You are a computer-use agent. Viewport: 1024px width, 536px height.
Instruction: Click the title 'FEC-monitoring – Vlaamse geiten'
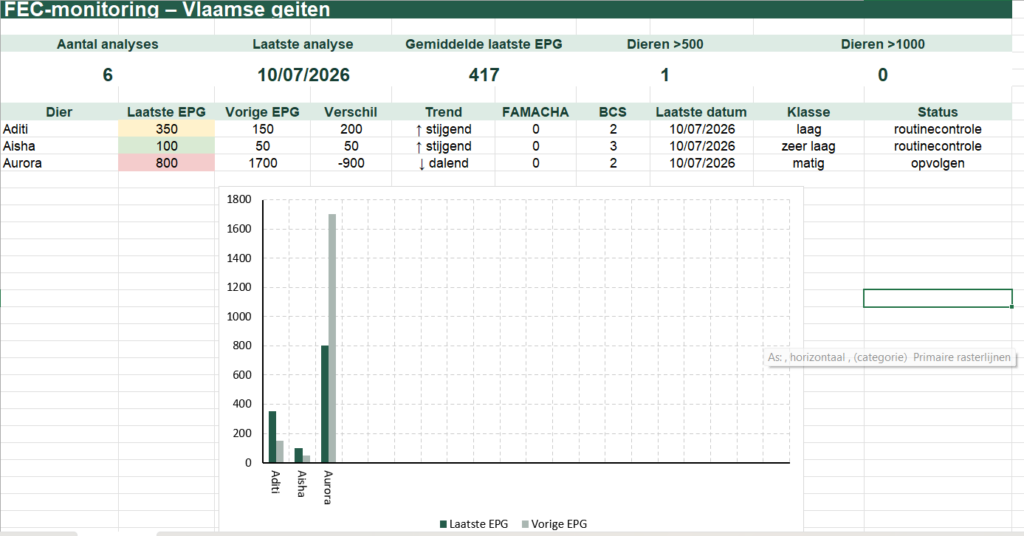pyautogui.click(x=167, y=9)
